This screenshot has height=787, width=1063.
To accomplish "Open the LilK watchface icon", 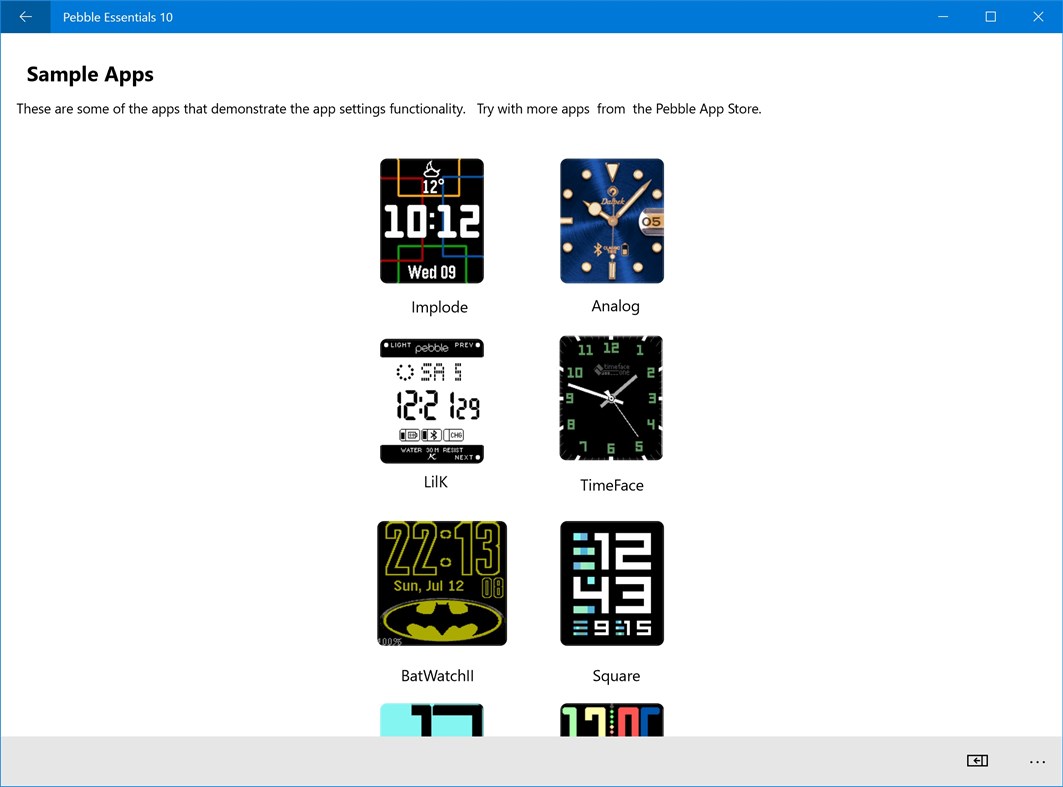I will coord(431,399).
